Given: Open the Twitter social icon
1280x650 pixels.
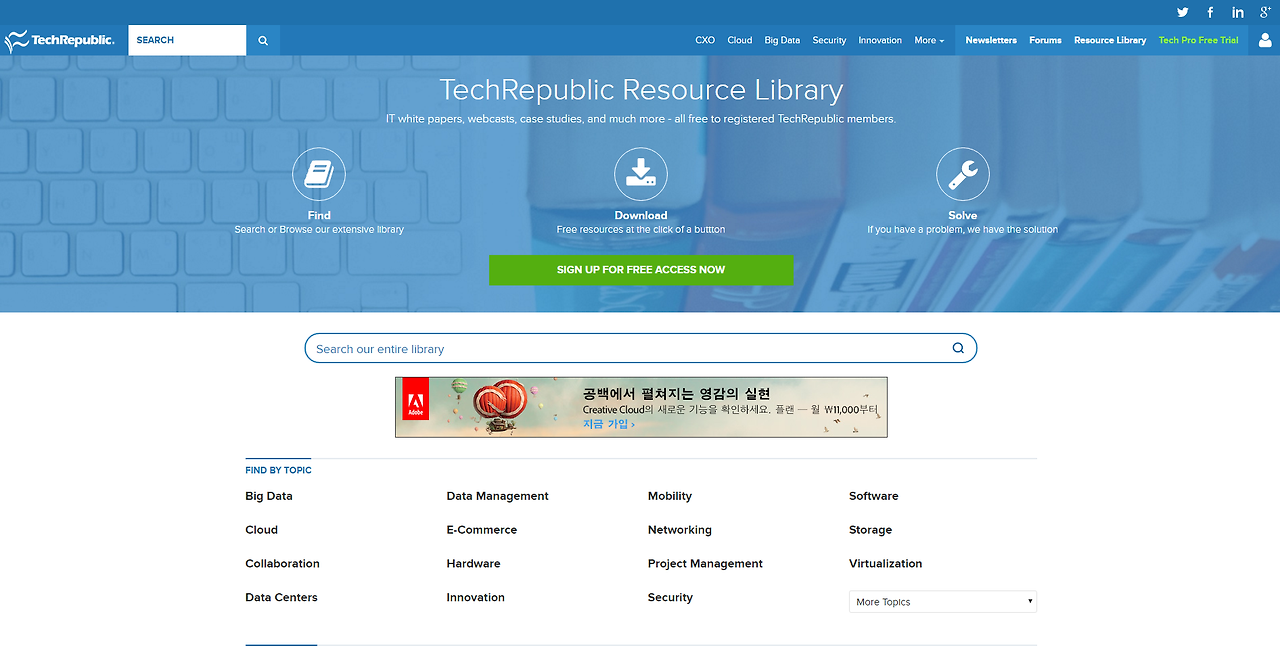Looking at the screenshot, I should click(1183, 12).
